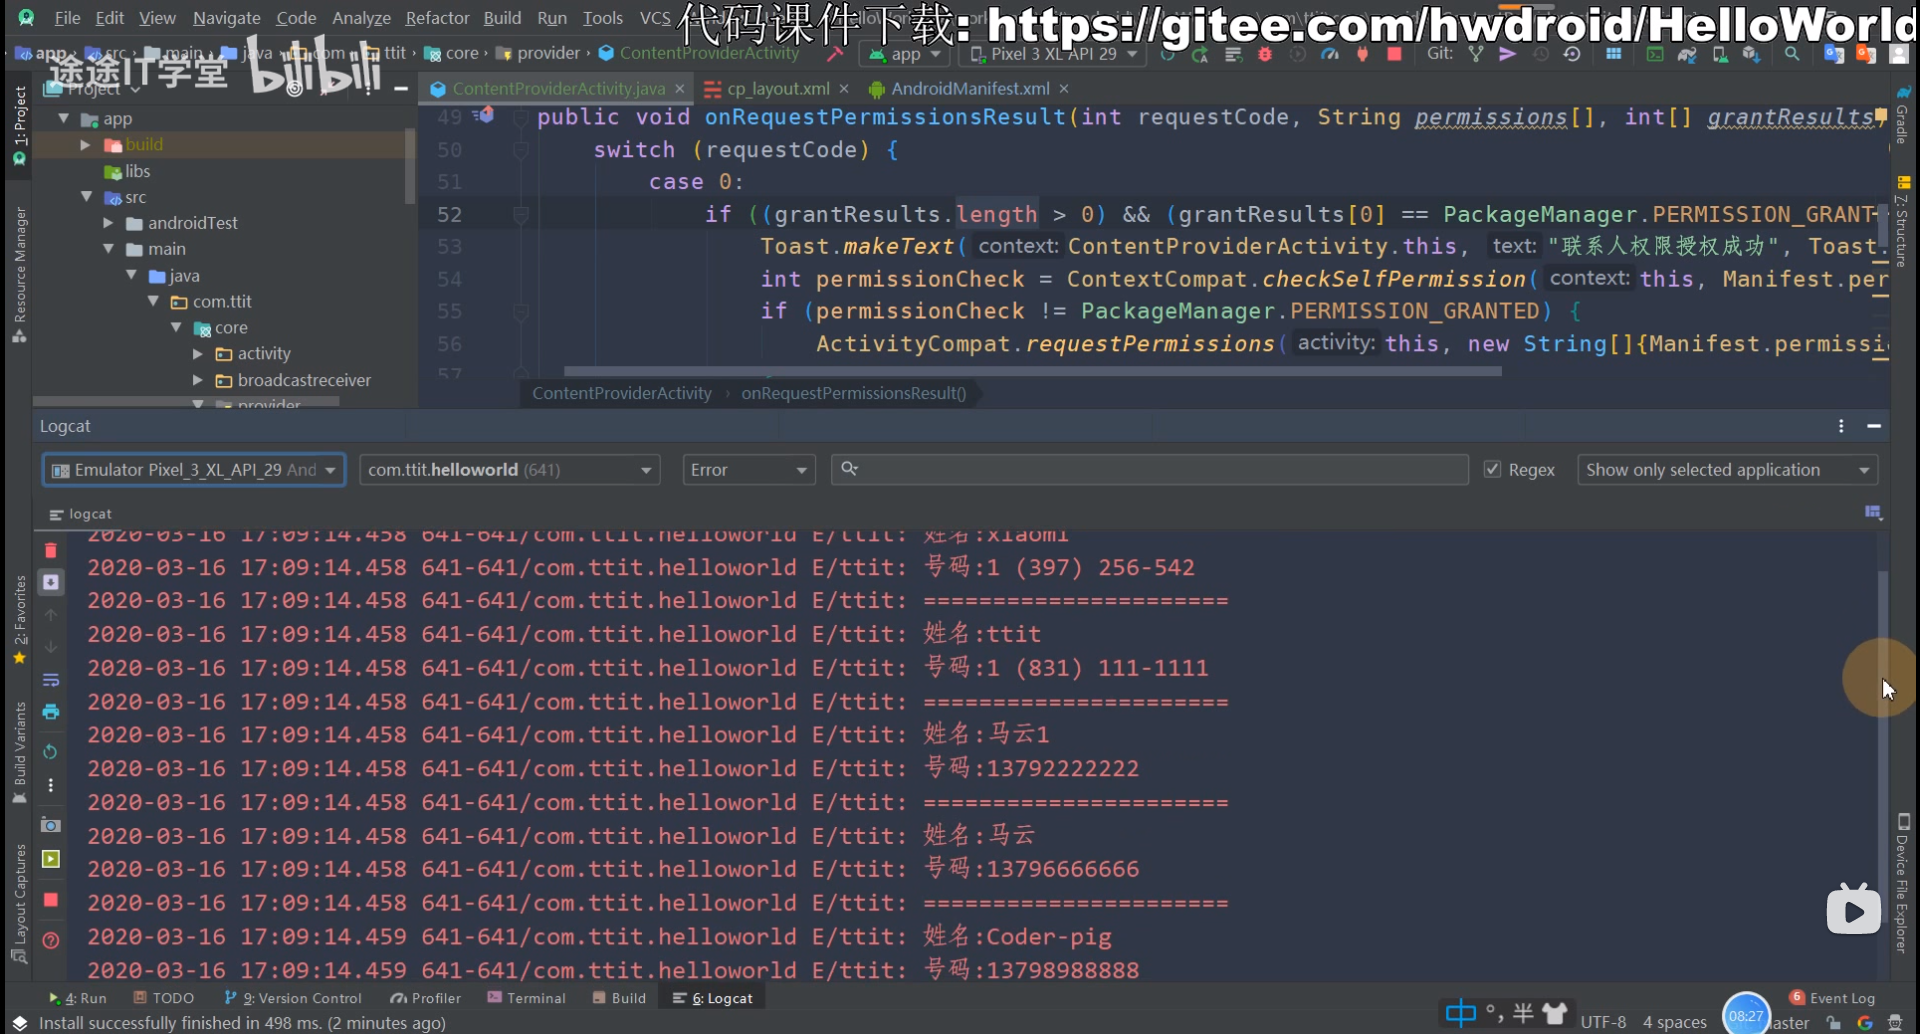Viewport: 1920px width, 1034px height.
Task: Click the logcat print icon
Action: pyautogui.click(x=51, y=712)
